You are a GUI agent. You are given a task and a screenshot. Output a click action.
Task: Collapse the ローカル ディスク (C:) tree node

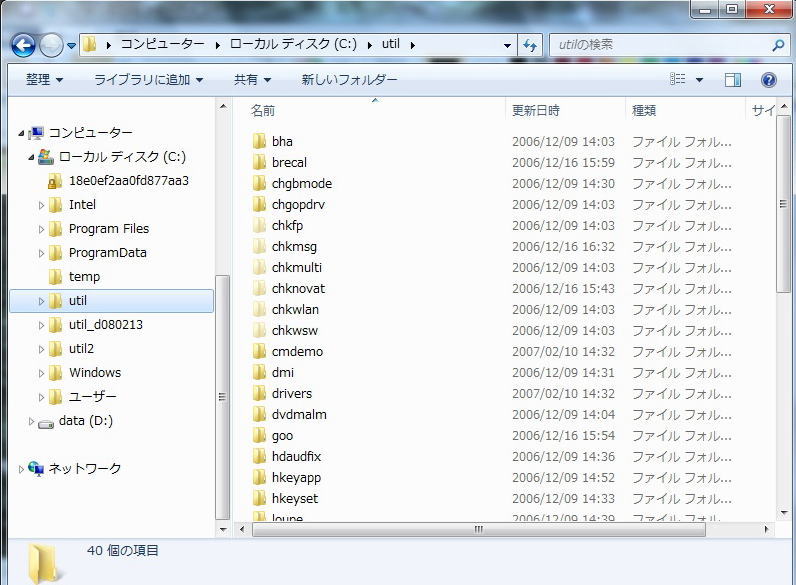coord(31,157)
